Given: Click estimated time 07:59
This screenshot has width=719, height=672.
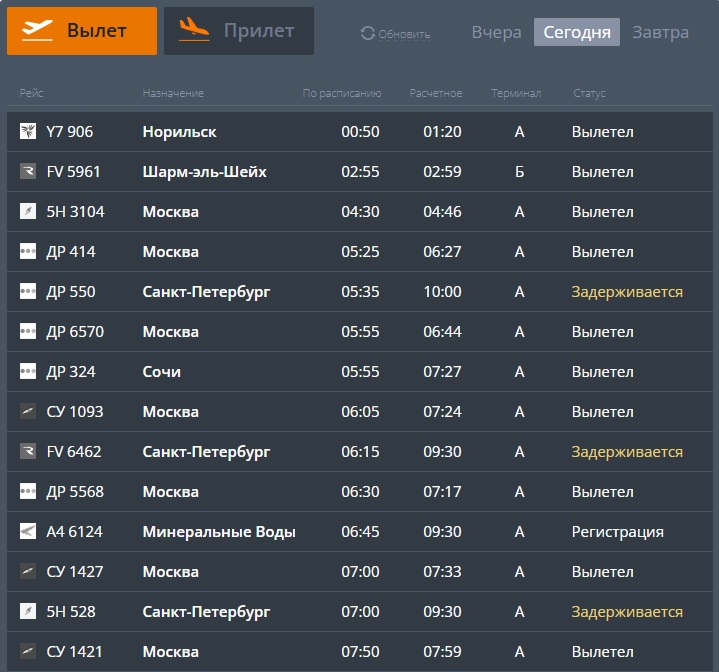Looking at the screenshot, I should [x=442, y=651].
